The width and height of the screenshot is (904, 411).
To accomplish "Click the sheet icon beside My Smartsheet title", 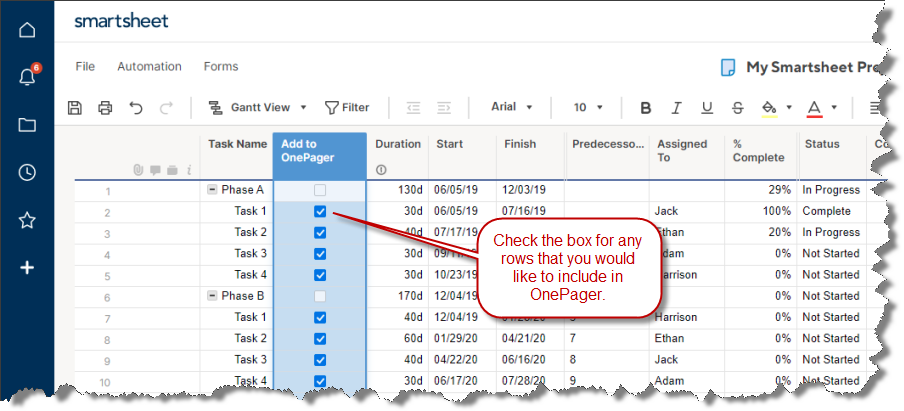I will tap(728, 67).
